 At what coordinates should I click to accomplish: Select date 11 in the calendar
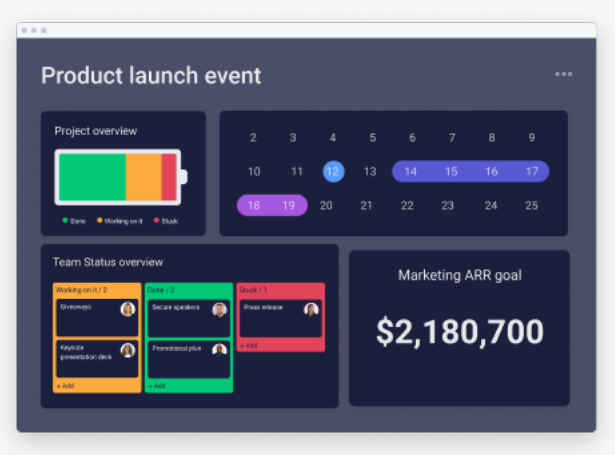[297, 171]
